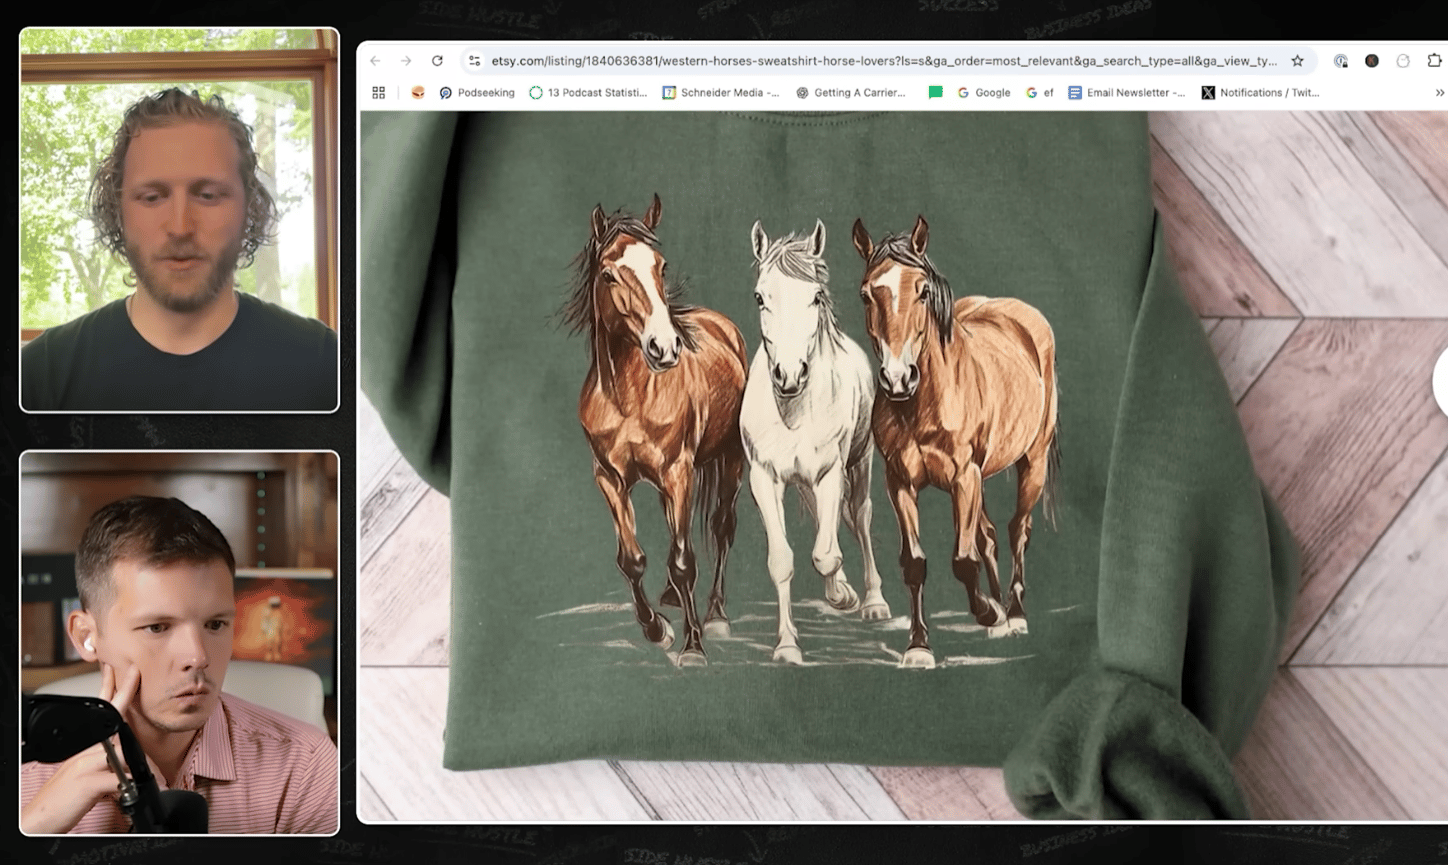Open the burger icon bookmark
1448x865 pixels.
pyautogui.click(x=418, y=93)
